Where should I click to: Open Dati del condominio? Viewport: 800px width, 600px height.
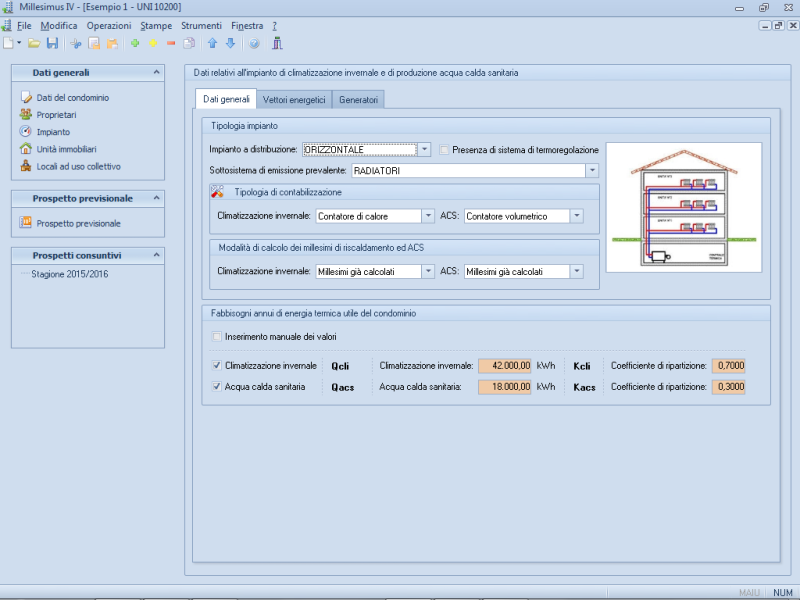(72, 97)
